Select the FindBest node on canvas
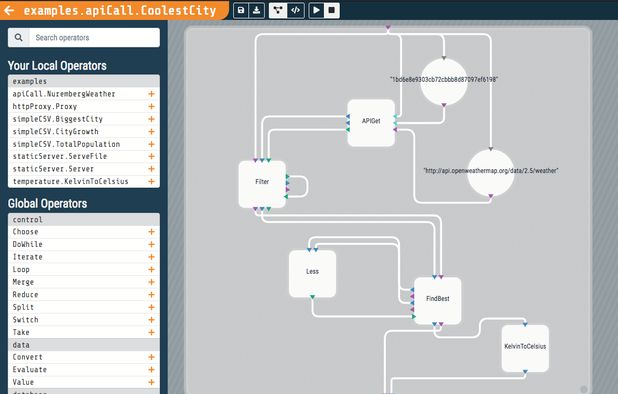Screen dimensions: 618x394 coord(437,301)
